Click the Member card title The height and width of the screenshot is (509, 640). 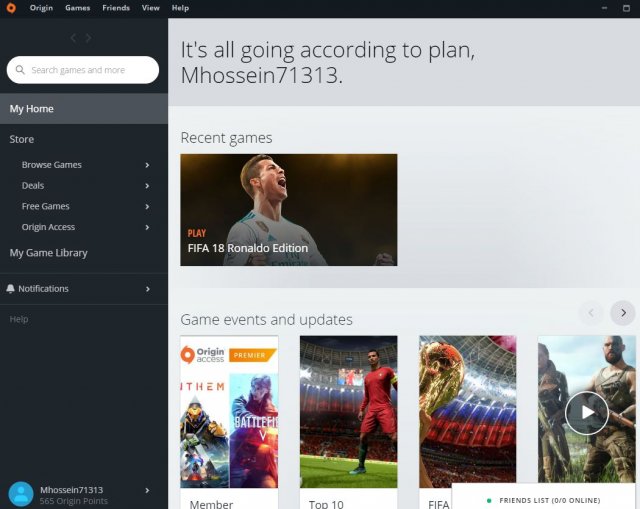click(x=211, y=504)
